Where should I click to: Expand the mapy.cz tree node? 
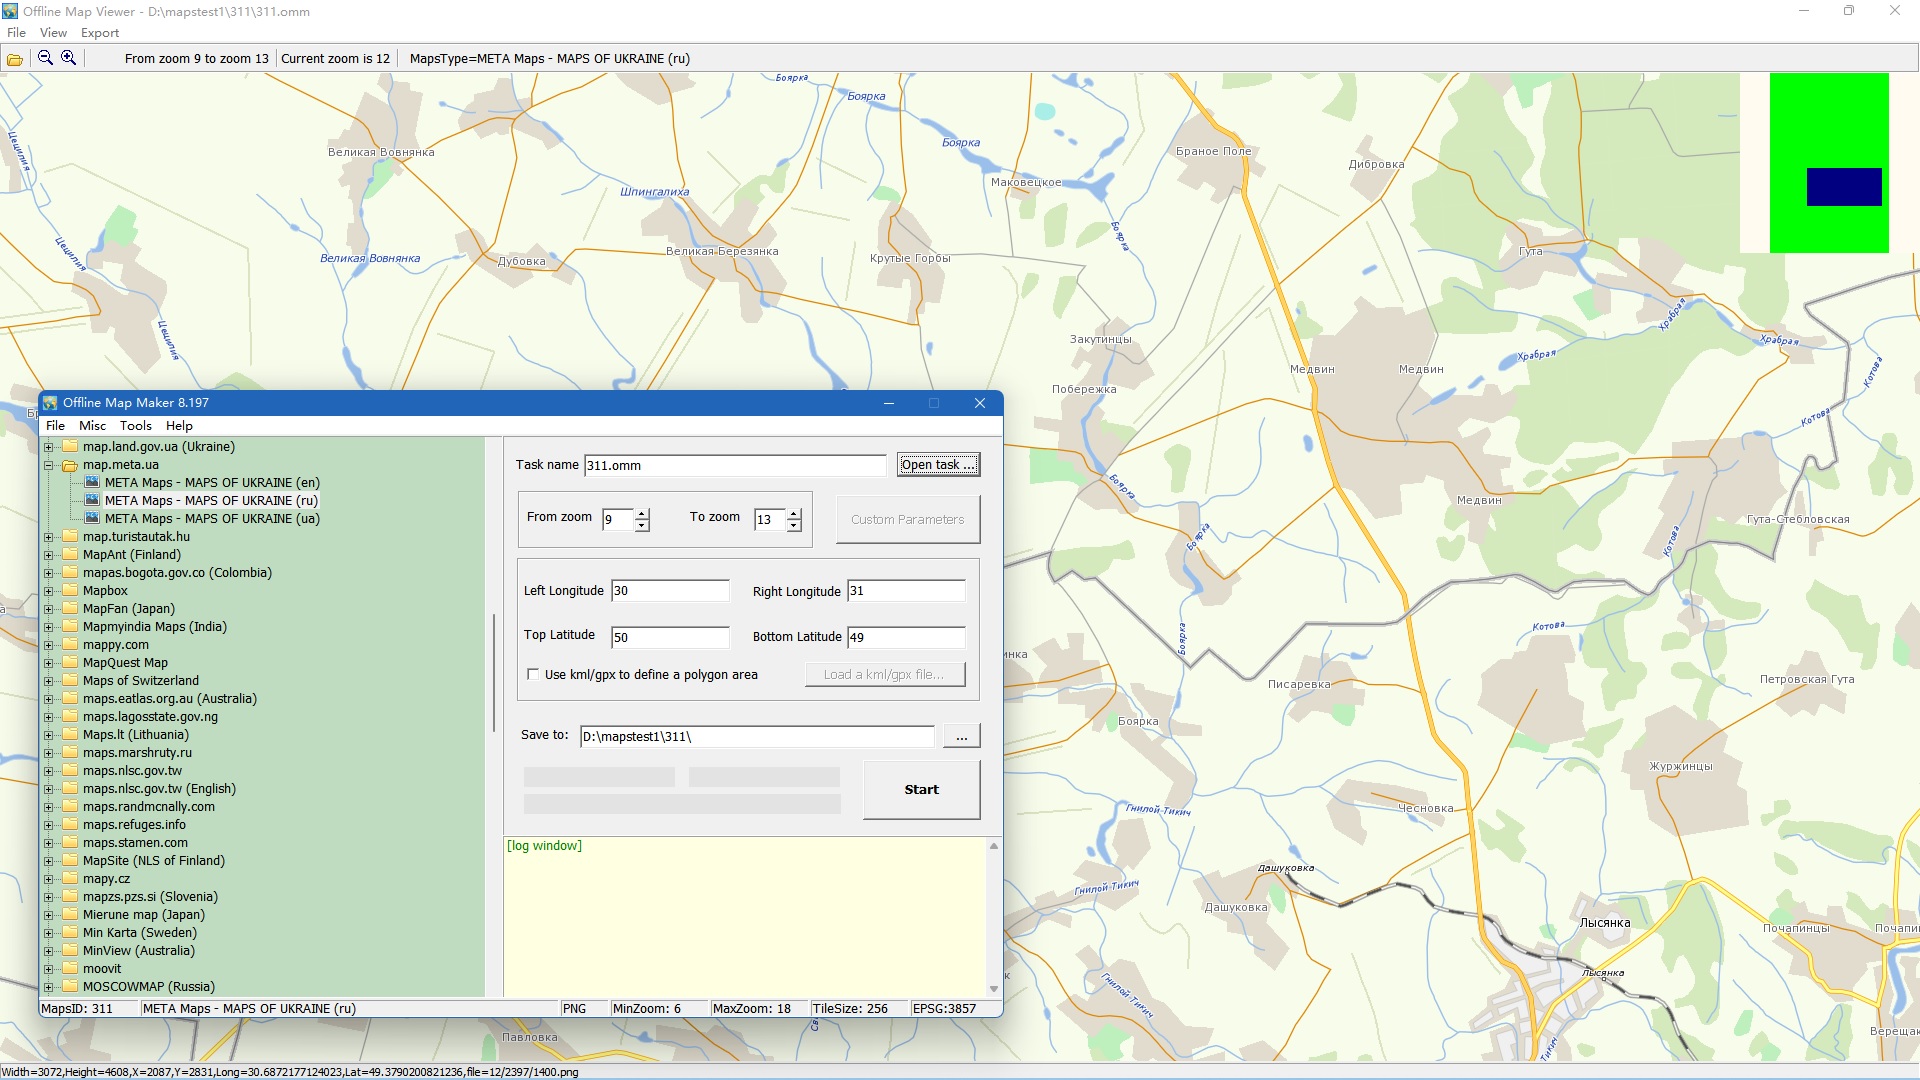point(48,879)
